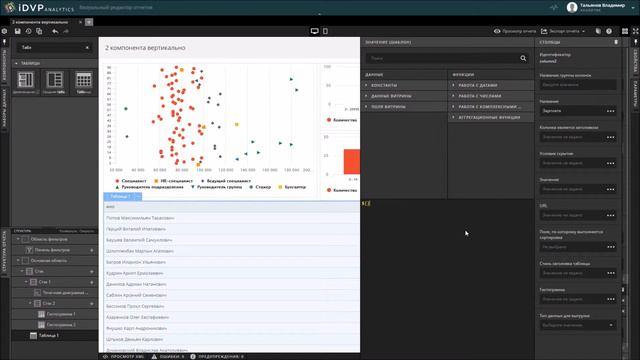The width and height of the screenshot is (640, 360).
Task: Open the Значение field ellipsis editor
Action: [611, 189]
